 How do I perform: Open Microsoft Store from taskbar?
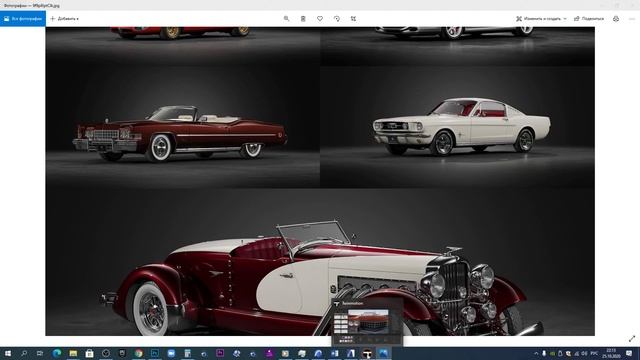[89, 353]
